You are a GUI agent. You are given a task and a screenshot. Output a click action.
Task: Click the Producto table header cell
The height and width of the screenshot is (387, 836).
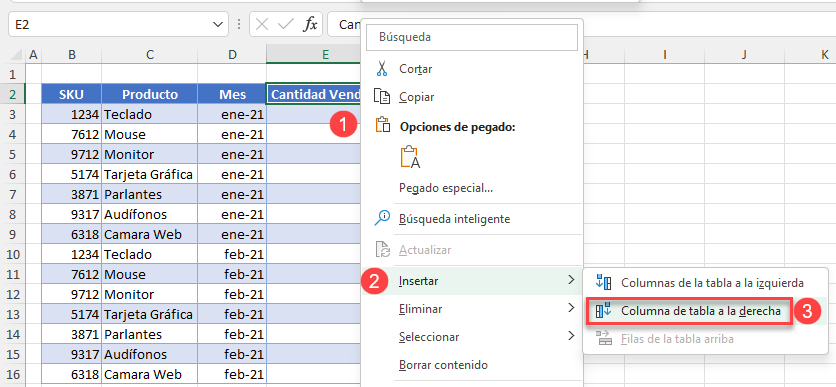click(149, 94)
